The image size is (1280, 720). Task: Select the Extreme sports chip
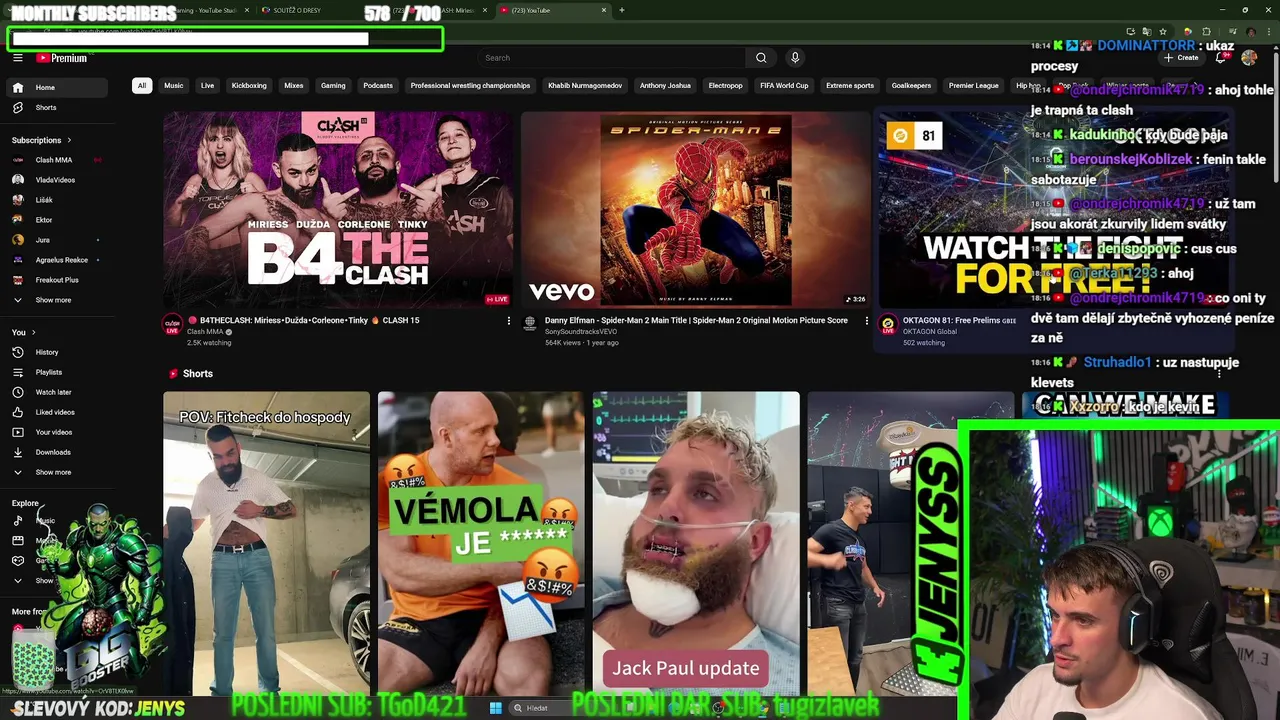point(850,86)
